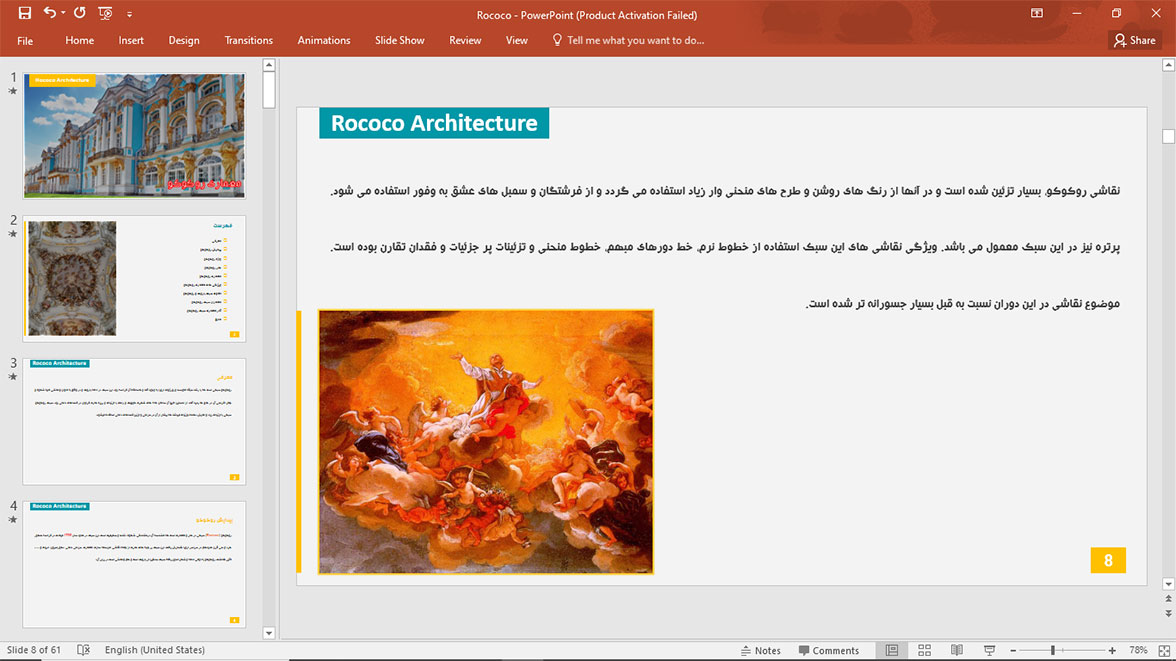Click the third Persian text line on slide

962,303
